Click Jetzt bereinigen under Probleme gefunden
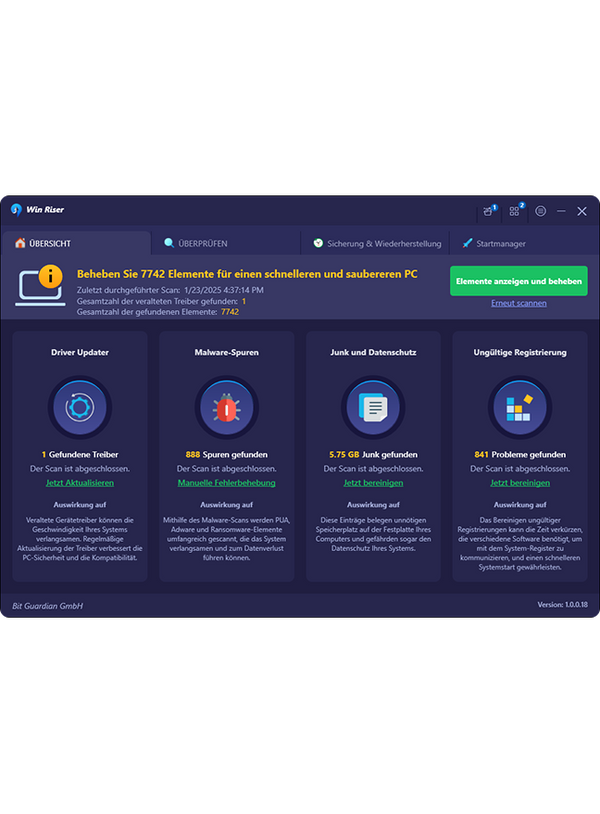 tap(520, 483)
